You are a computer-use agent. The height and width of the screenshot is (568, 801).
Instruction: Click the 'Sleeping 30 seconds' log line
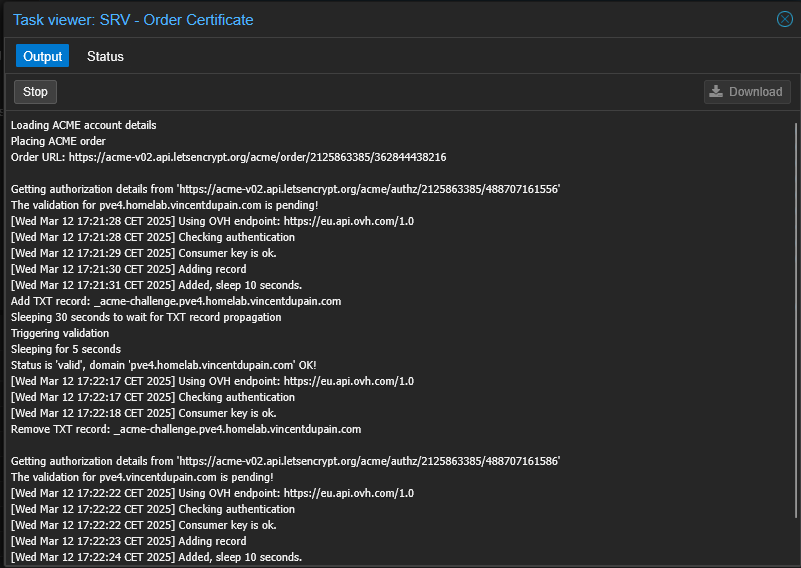pyautogui.click(x=146, y=317)
